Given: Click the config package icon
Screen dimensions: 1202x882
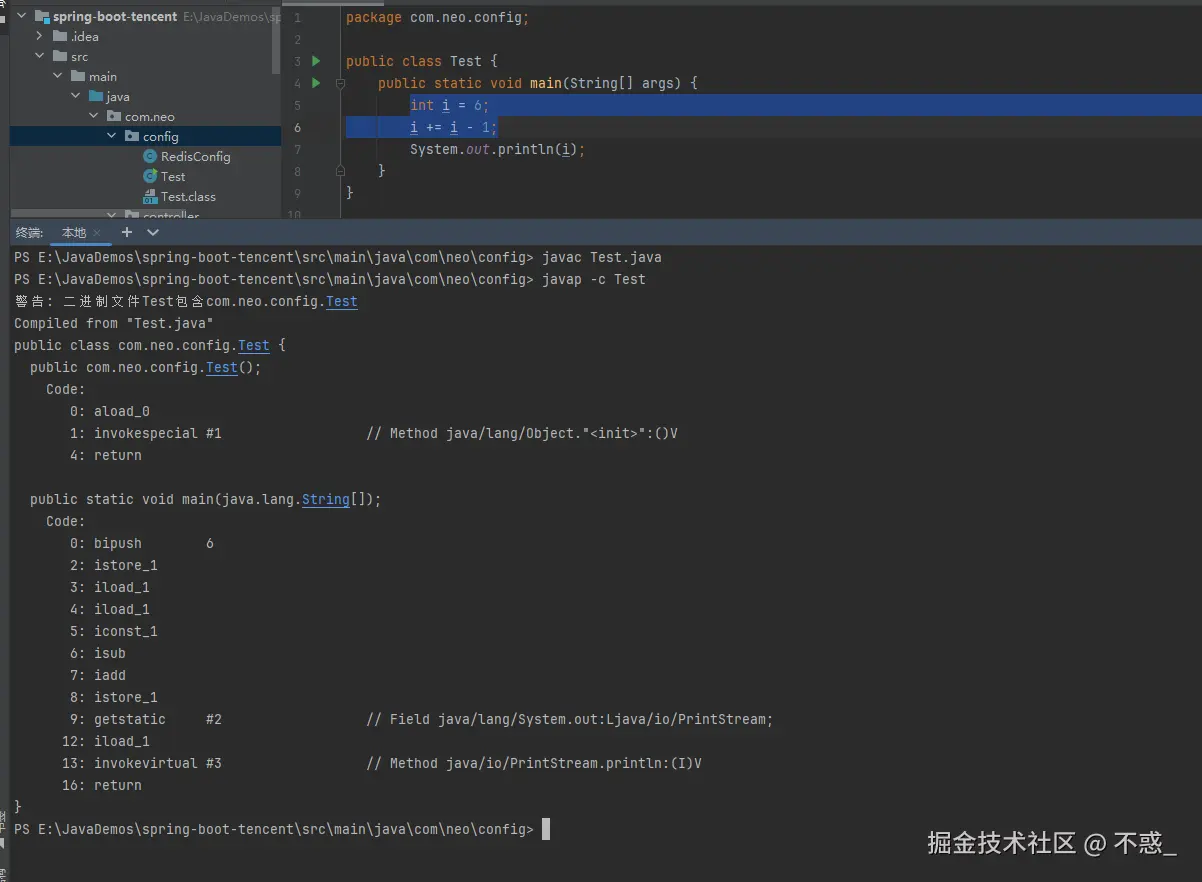Looking at the screenshot, I should click(132, 136).
